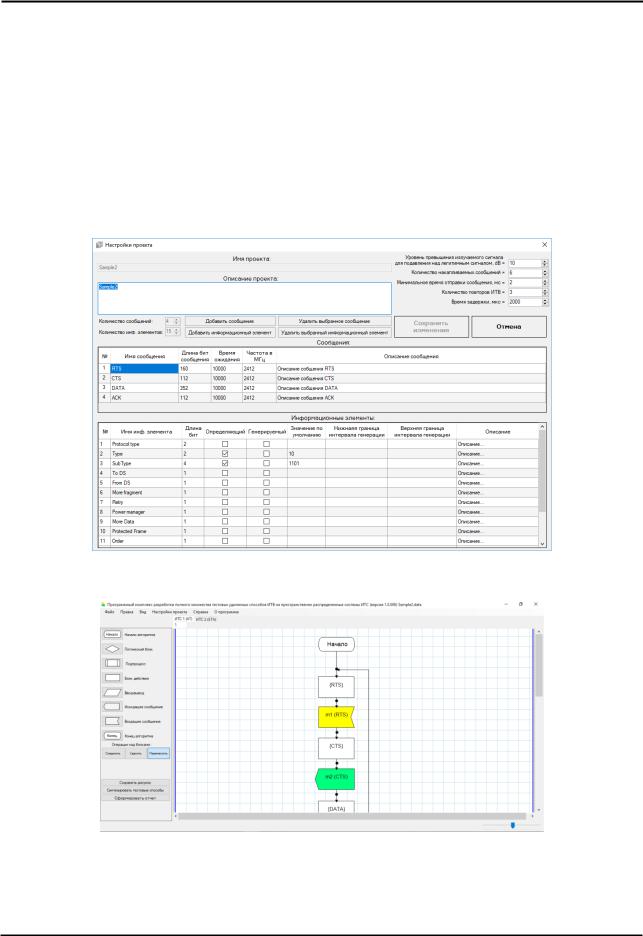The width and height of the screenshot is (643, 936).
Task: Adjust stepper for minimum message send time
Action: [544, 282]
